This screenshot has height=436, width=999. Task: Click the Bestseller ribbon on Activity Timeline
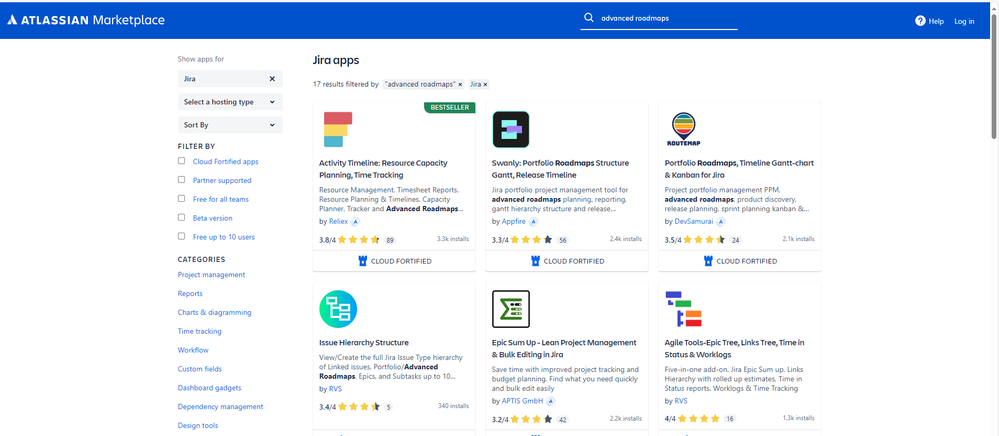450,107
